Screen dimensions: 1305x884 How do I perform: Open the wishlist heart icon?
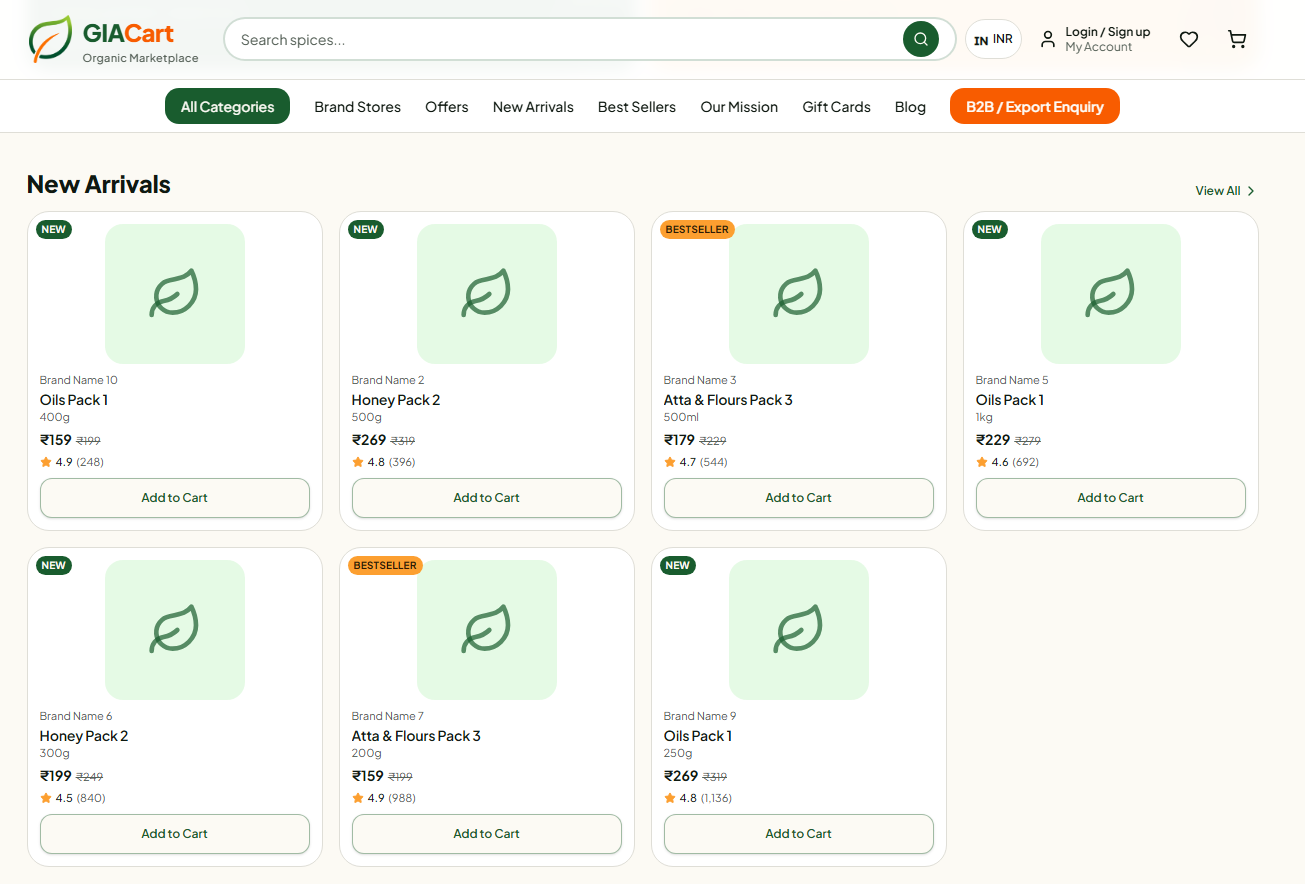coord(1189,39)
